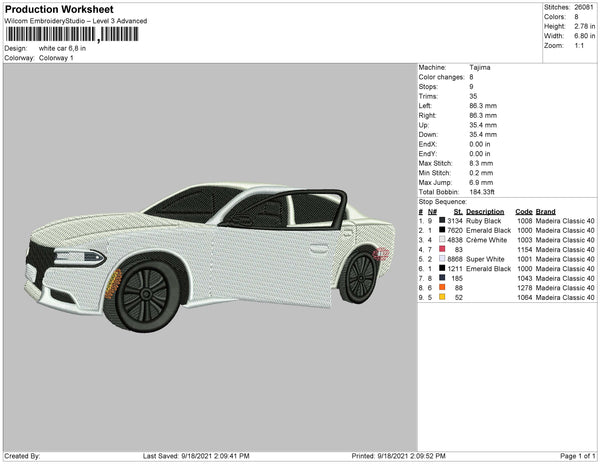Screen dimensions: 600x464
Task: Click the "Colorway 1" value
Action: [x=56, y=58]
